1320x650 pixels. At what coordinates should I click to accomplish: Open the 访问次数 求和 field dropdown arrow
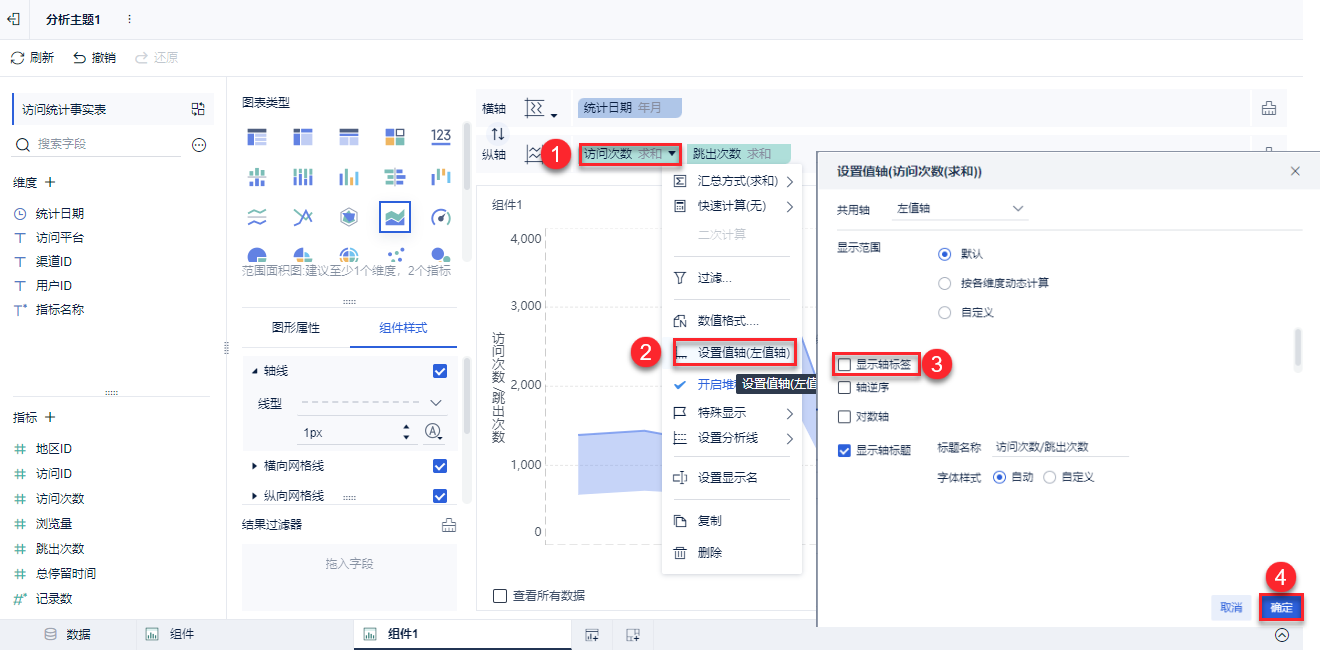[x=673, y=154]
